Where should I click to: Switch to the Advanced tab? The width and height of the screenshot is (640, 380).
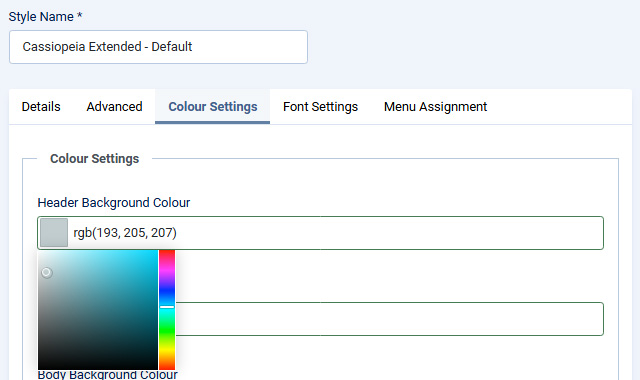tap(114, 107)
